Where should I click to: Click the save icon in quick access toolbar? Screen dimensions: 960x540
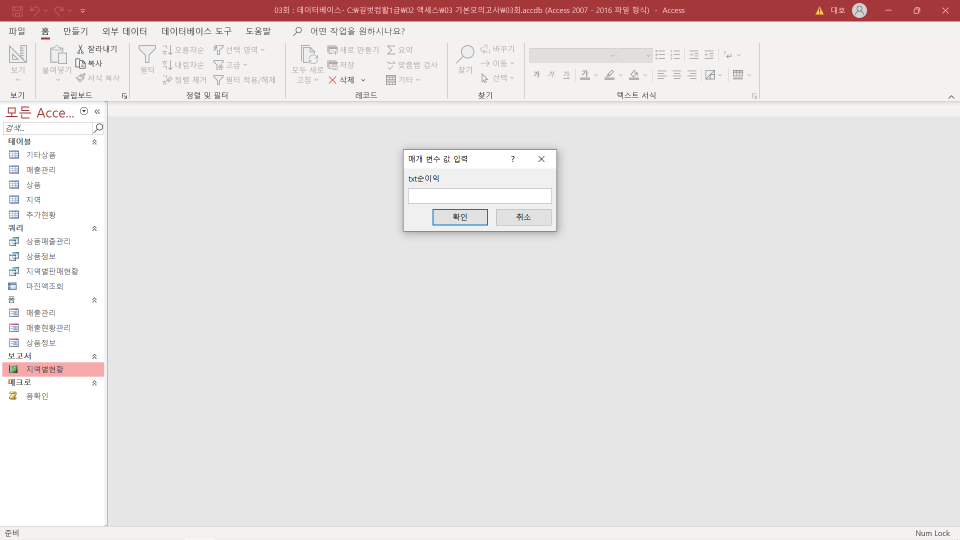pos(17,10)
